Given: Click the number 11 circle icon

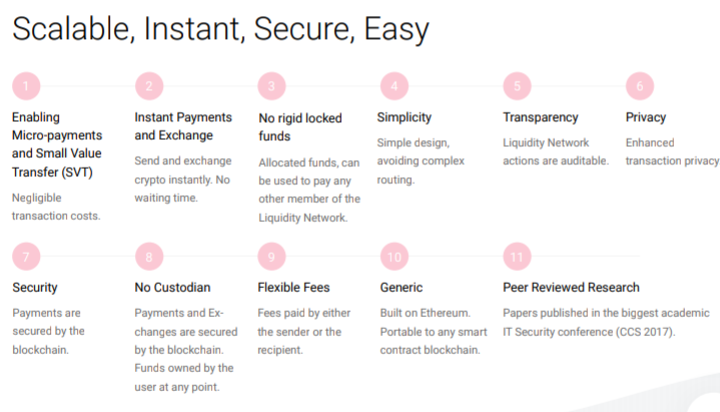Looking at the screenshot, I should tap(517, 257).
